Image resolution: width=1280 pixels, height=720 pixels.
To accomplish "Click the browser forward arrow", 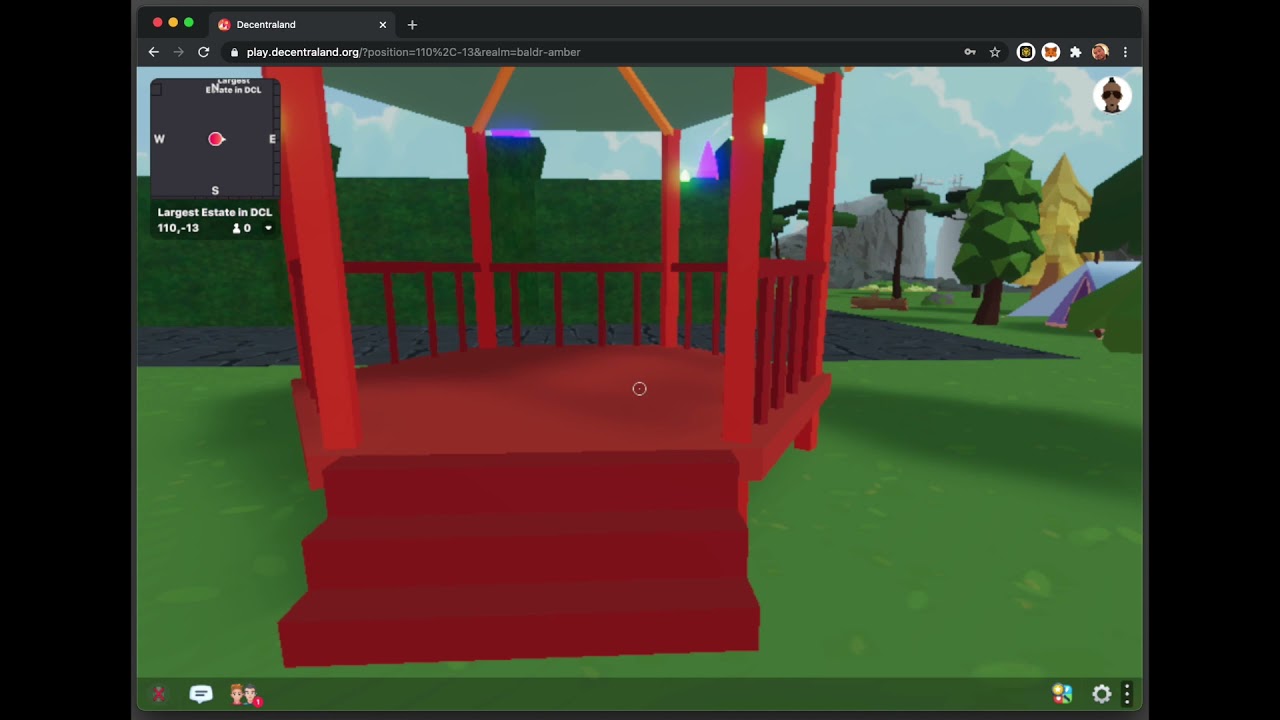I will [178, 52].
